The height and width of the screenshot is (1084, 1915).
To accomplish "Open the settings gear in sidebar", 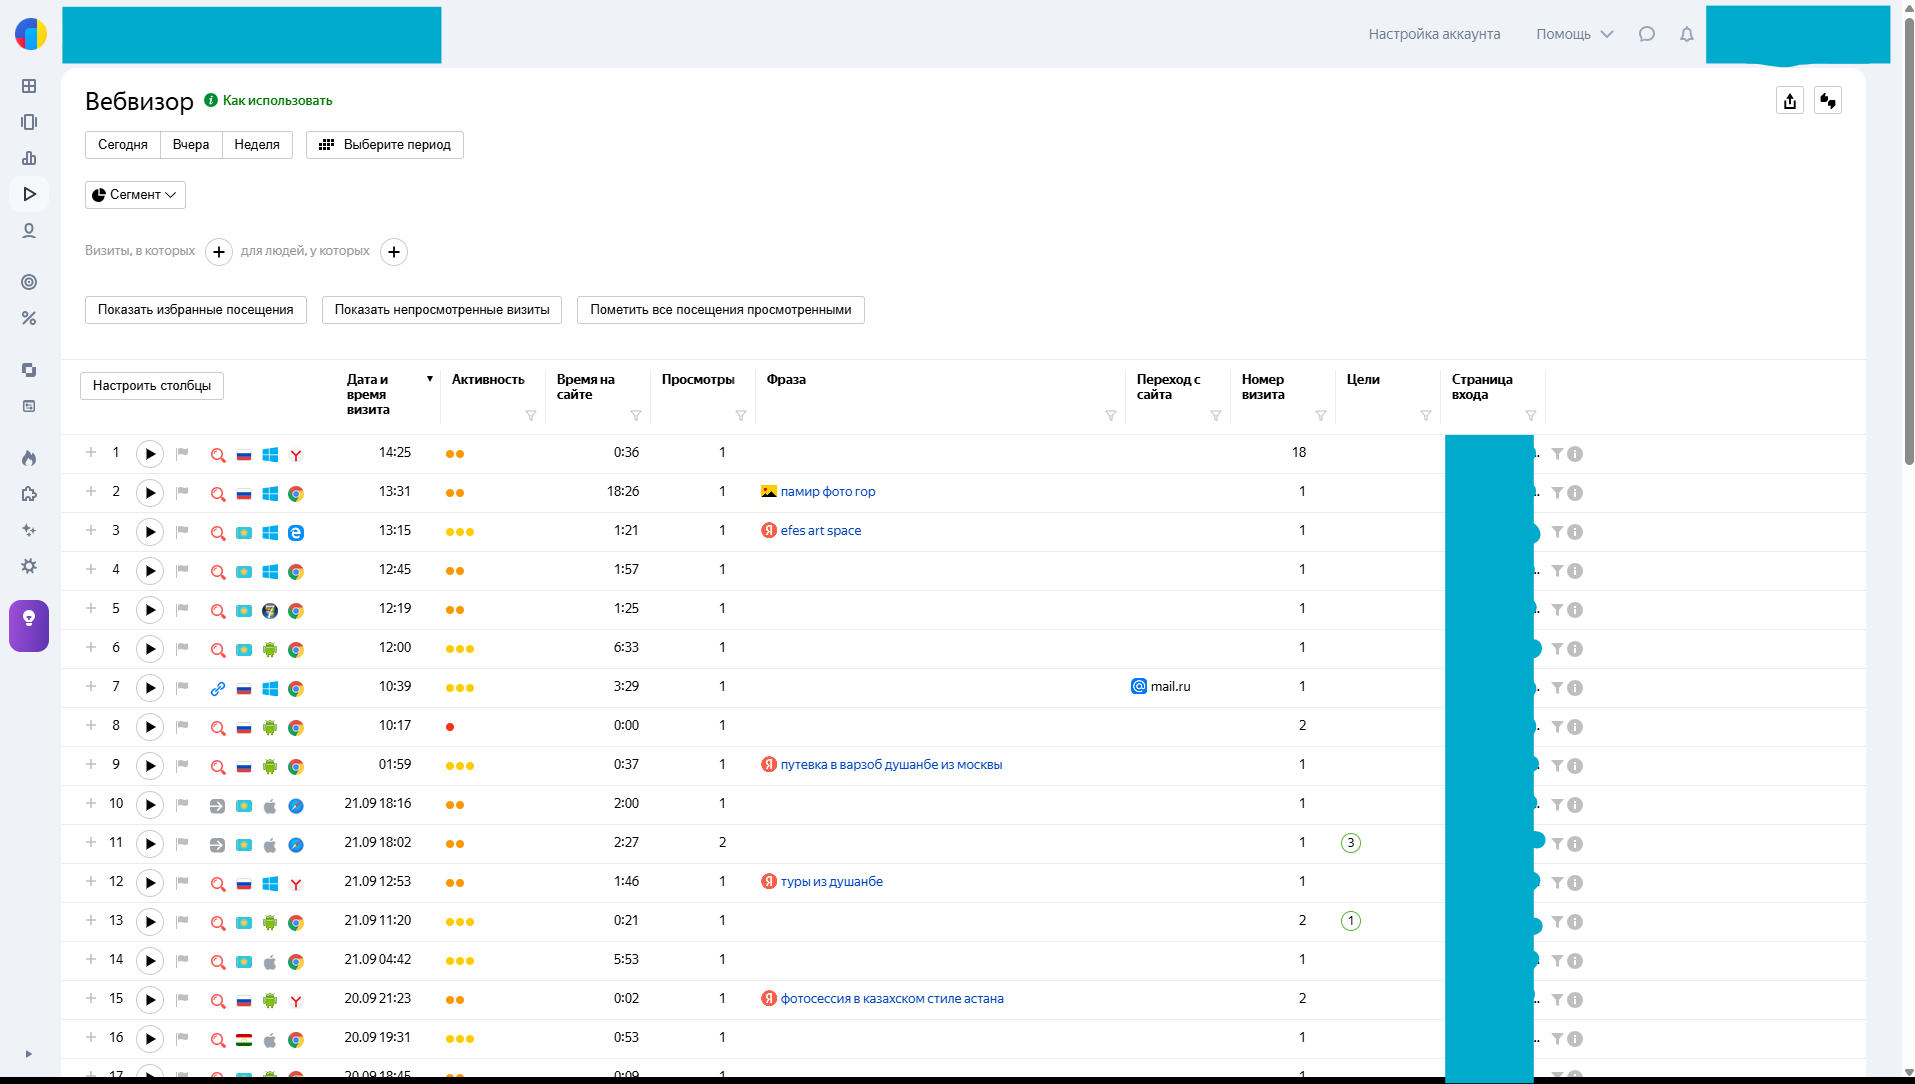I will tap(29, 566).
